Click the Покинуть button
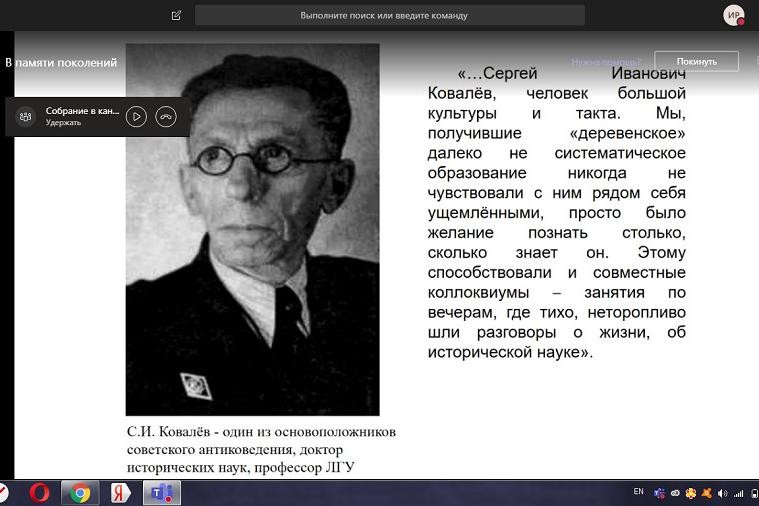759x506 pixels. (x=696, y=61)
